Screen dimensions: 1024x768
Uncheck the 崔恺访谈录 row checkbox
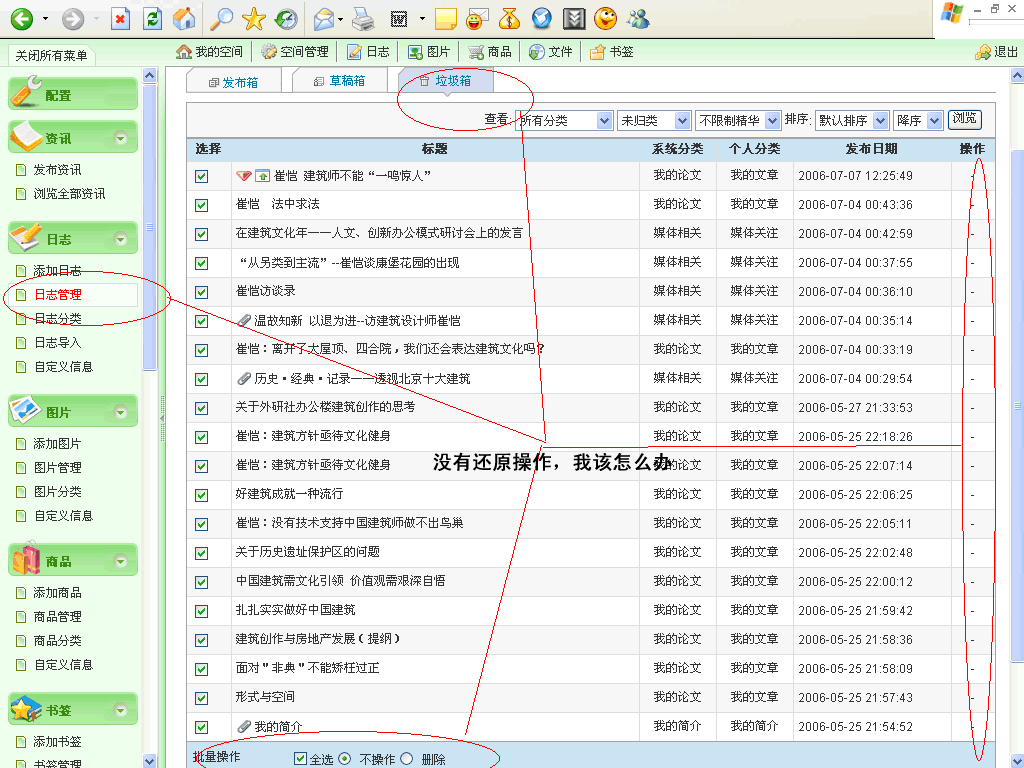pyautogui.click(x=201, y=292)
